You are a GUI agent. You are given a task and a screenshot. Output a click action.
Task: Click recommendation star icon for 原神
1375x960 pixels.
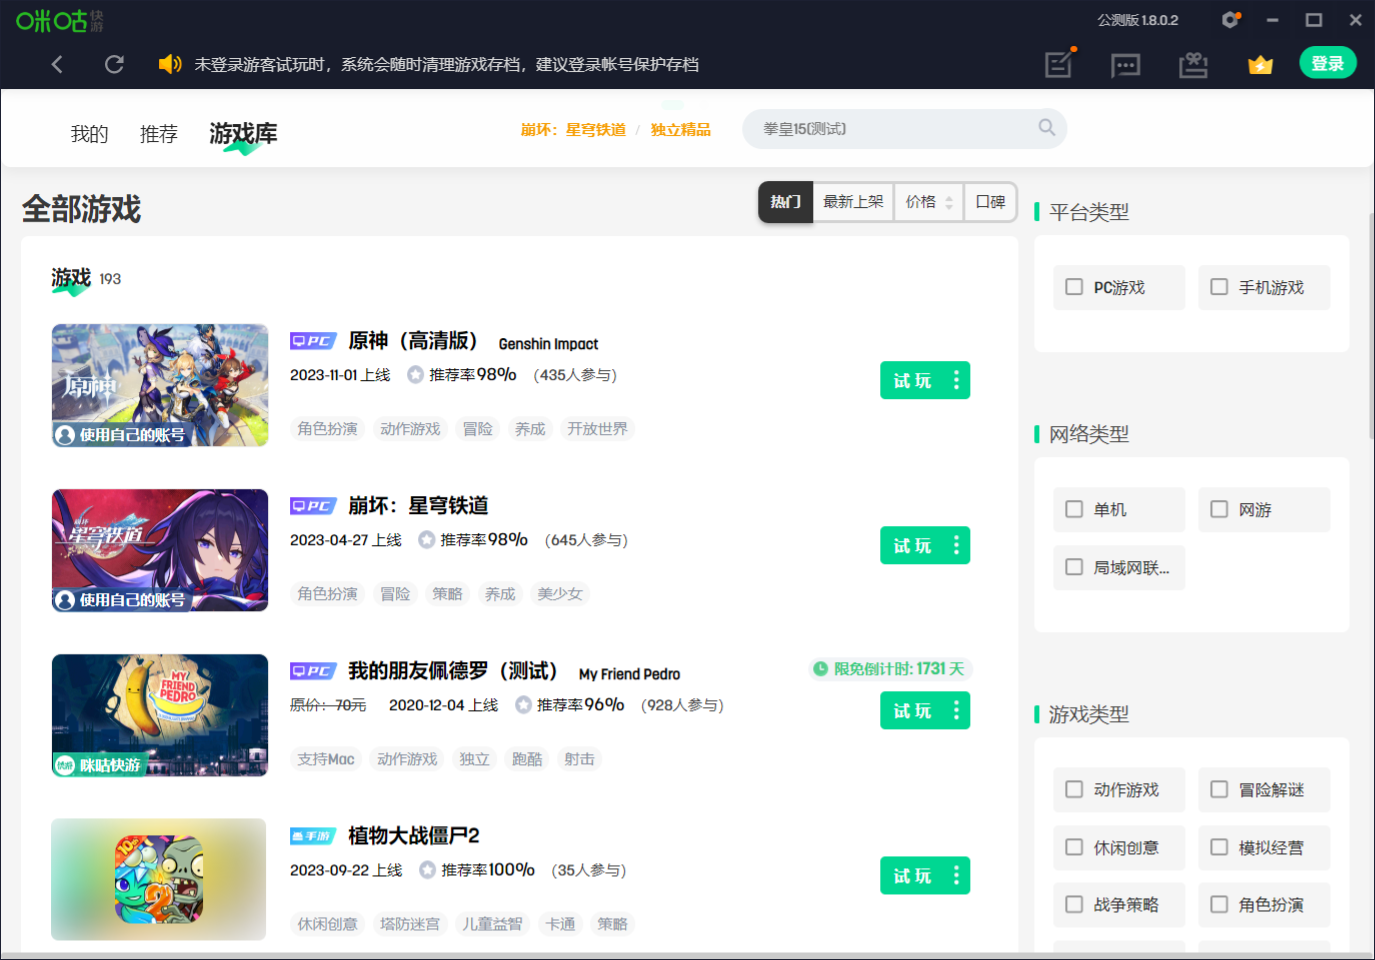pyautogui.click(x=415, y=375)
